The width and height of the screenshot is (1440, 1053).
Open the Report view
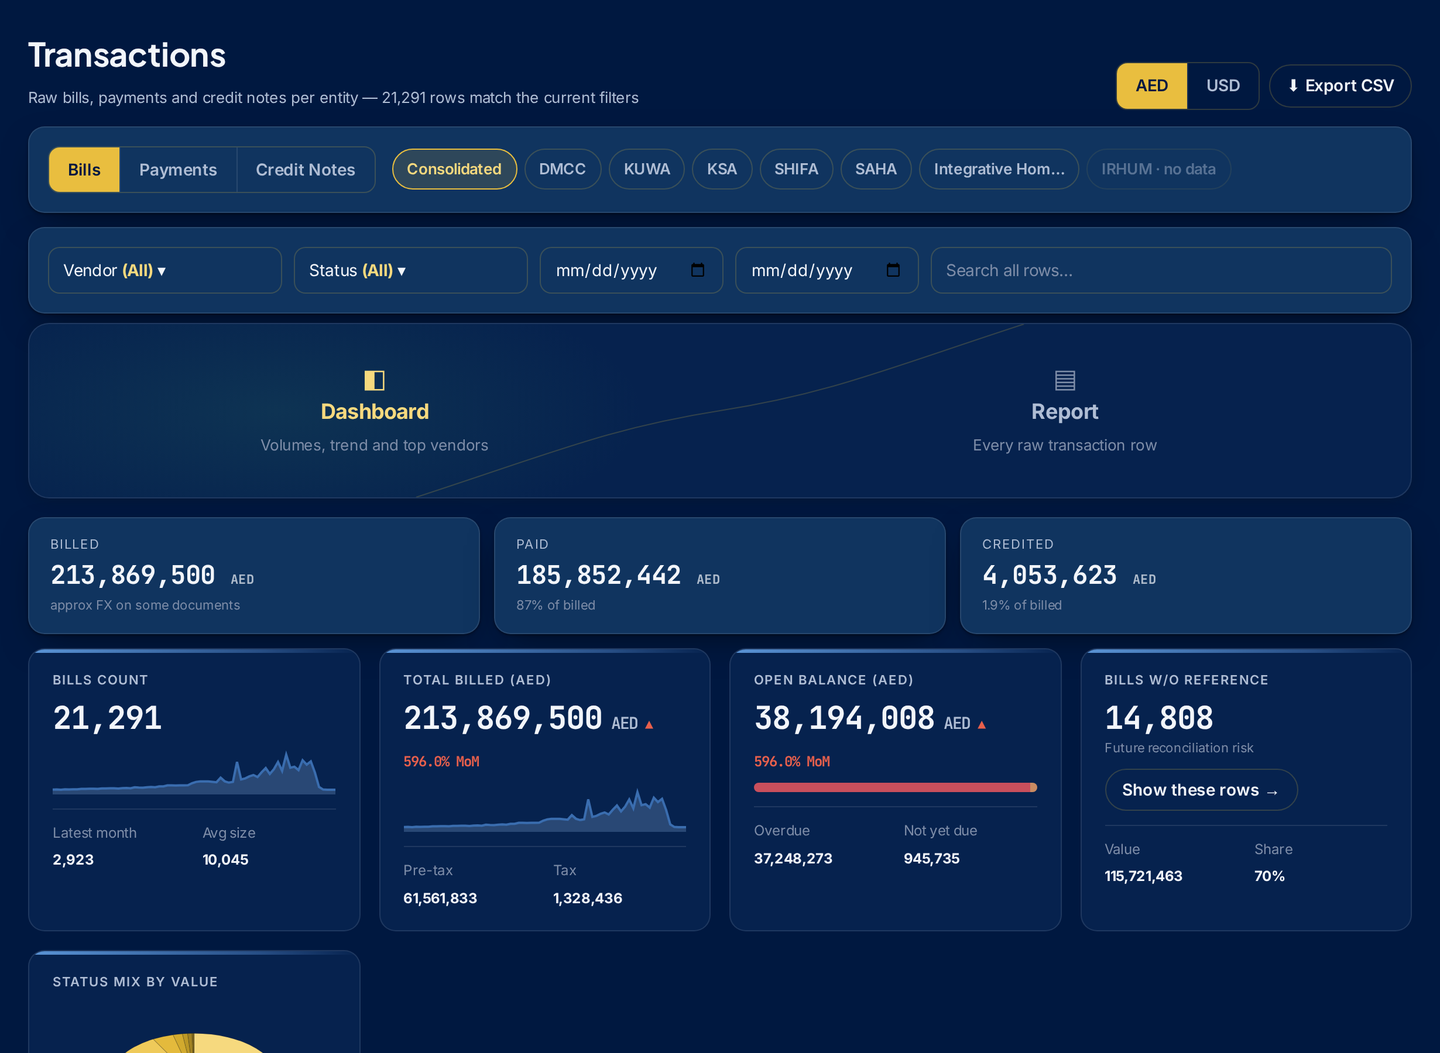pos(1065,411)
